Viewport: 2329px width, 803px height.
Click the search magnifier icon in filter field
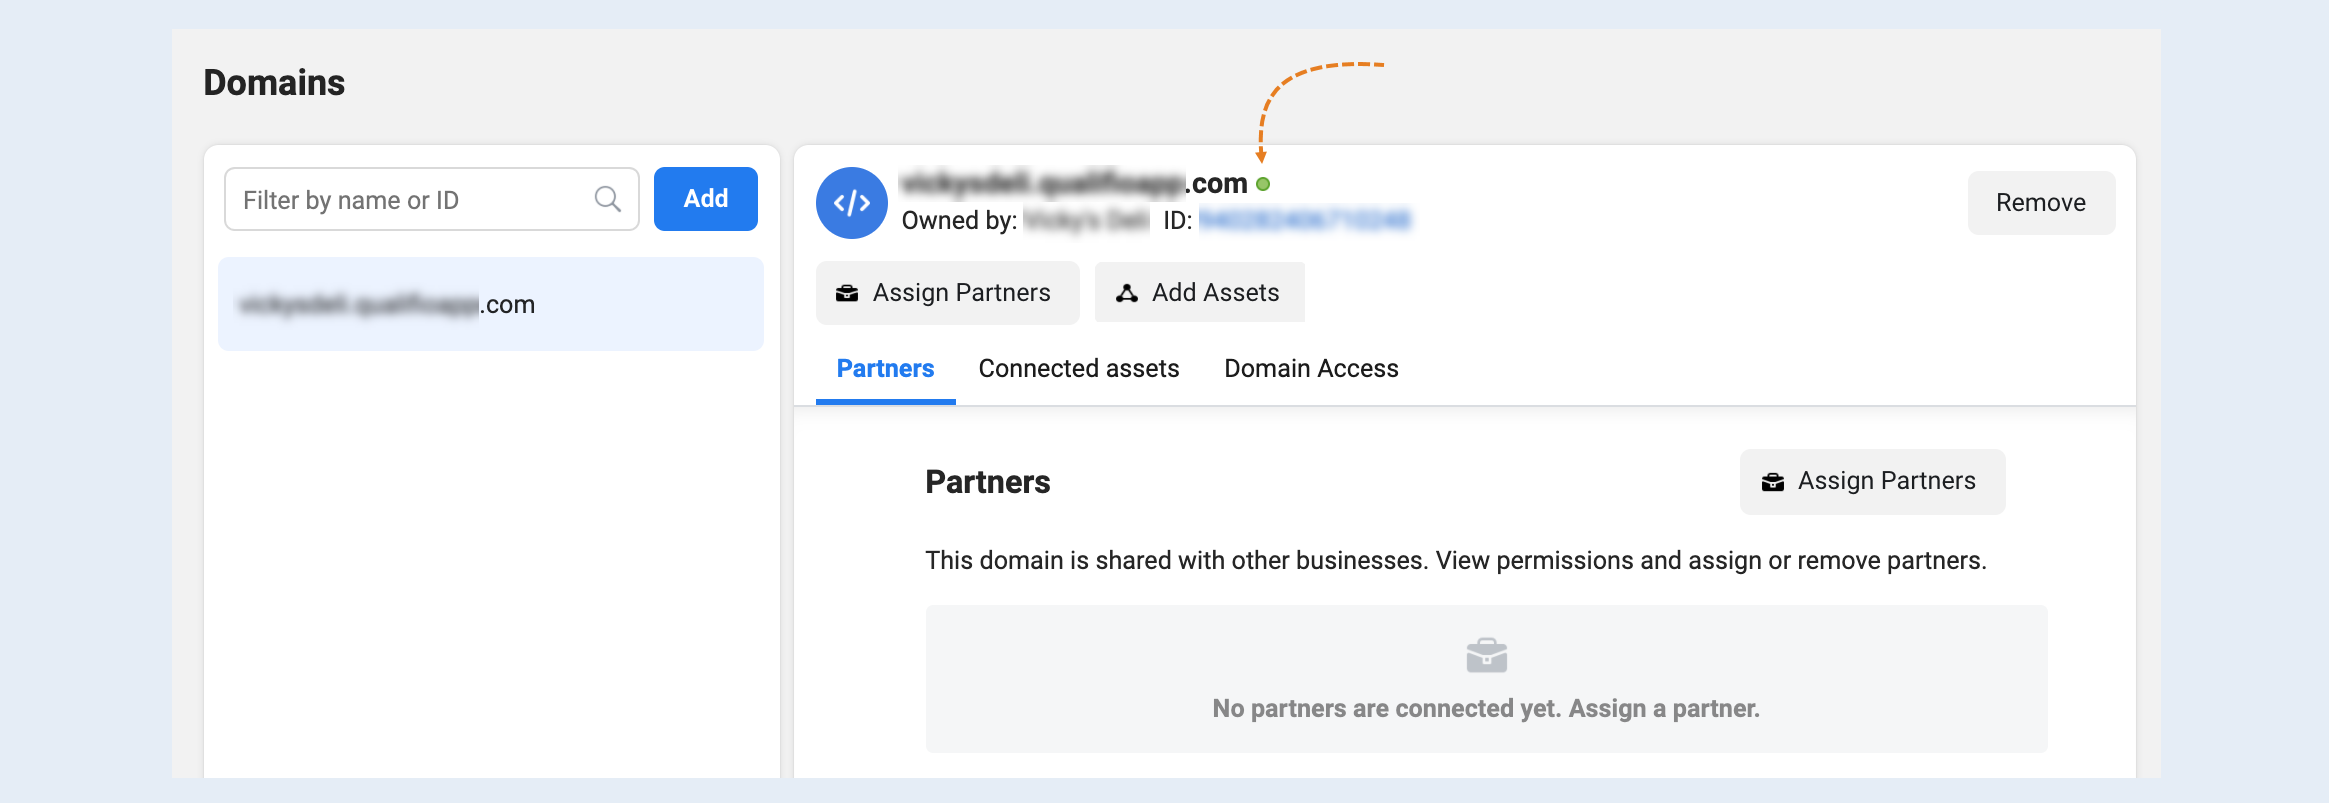tap(607, 199)
